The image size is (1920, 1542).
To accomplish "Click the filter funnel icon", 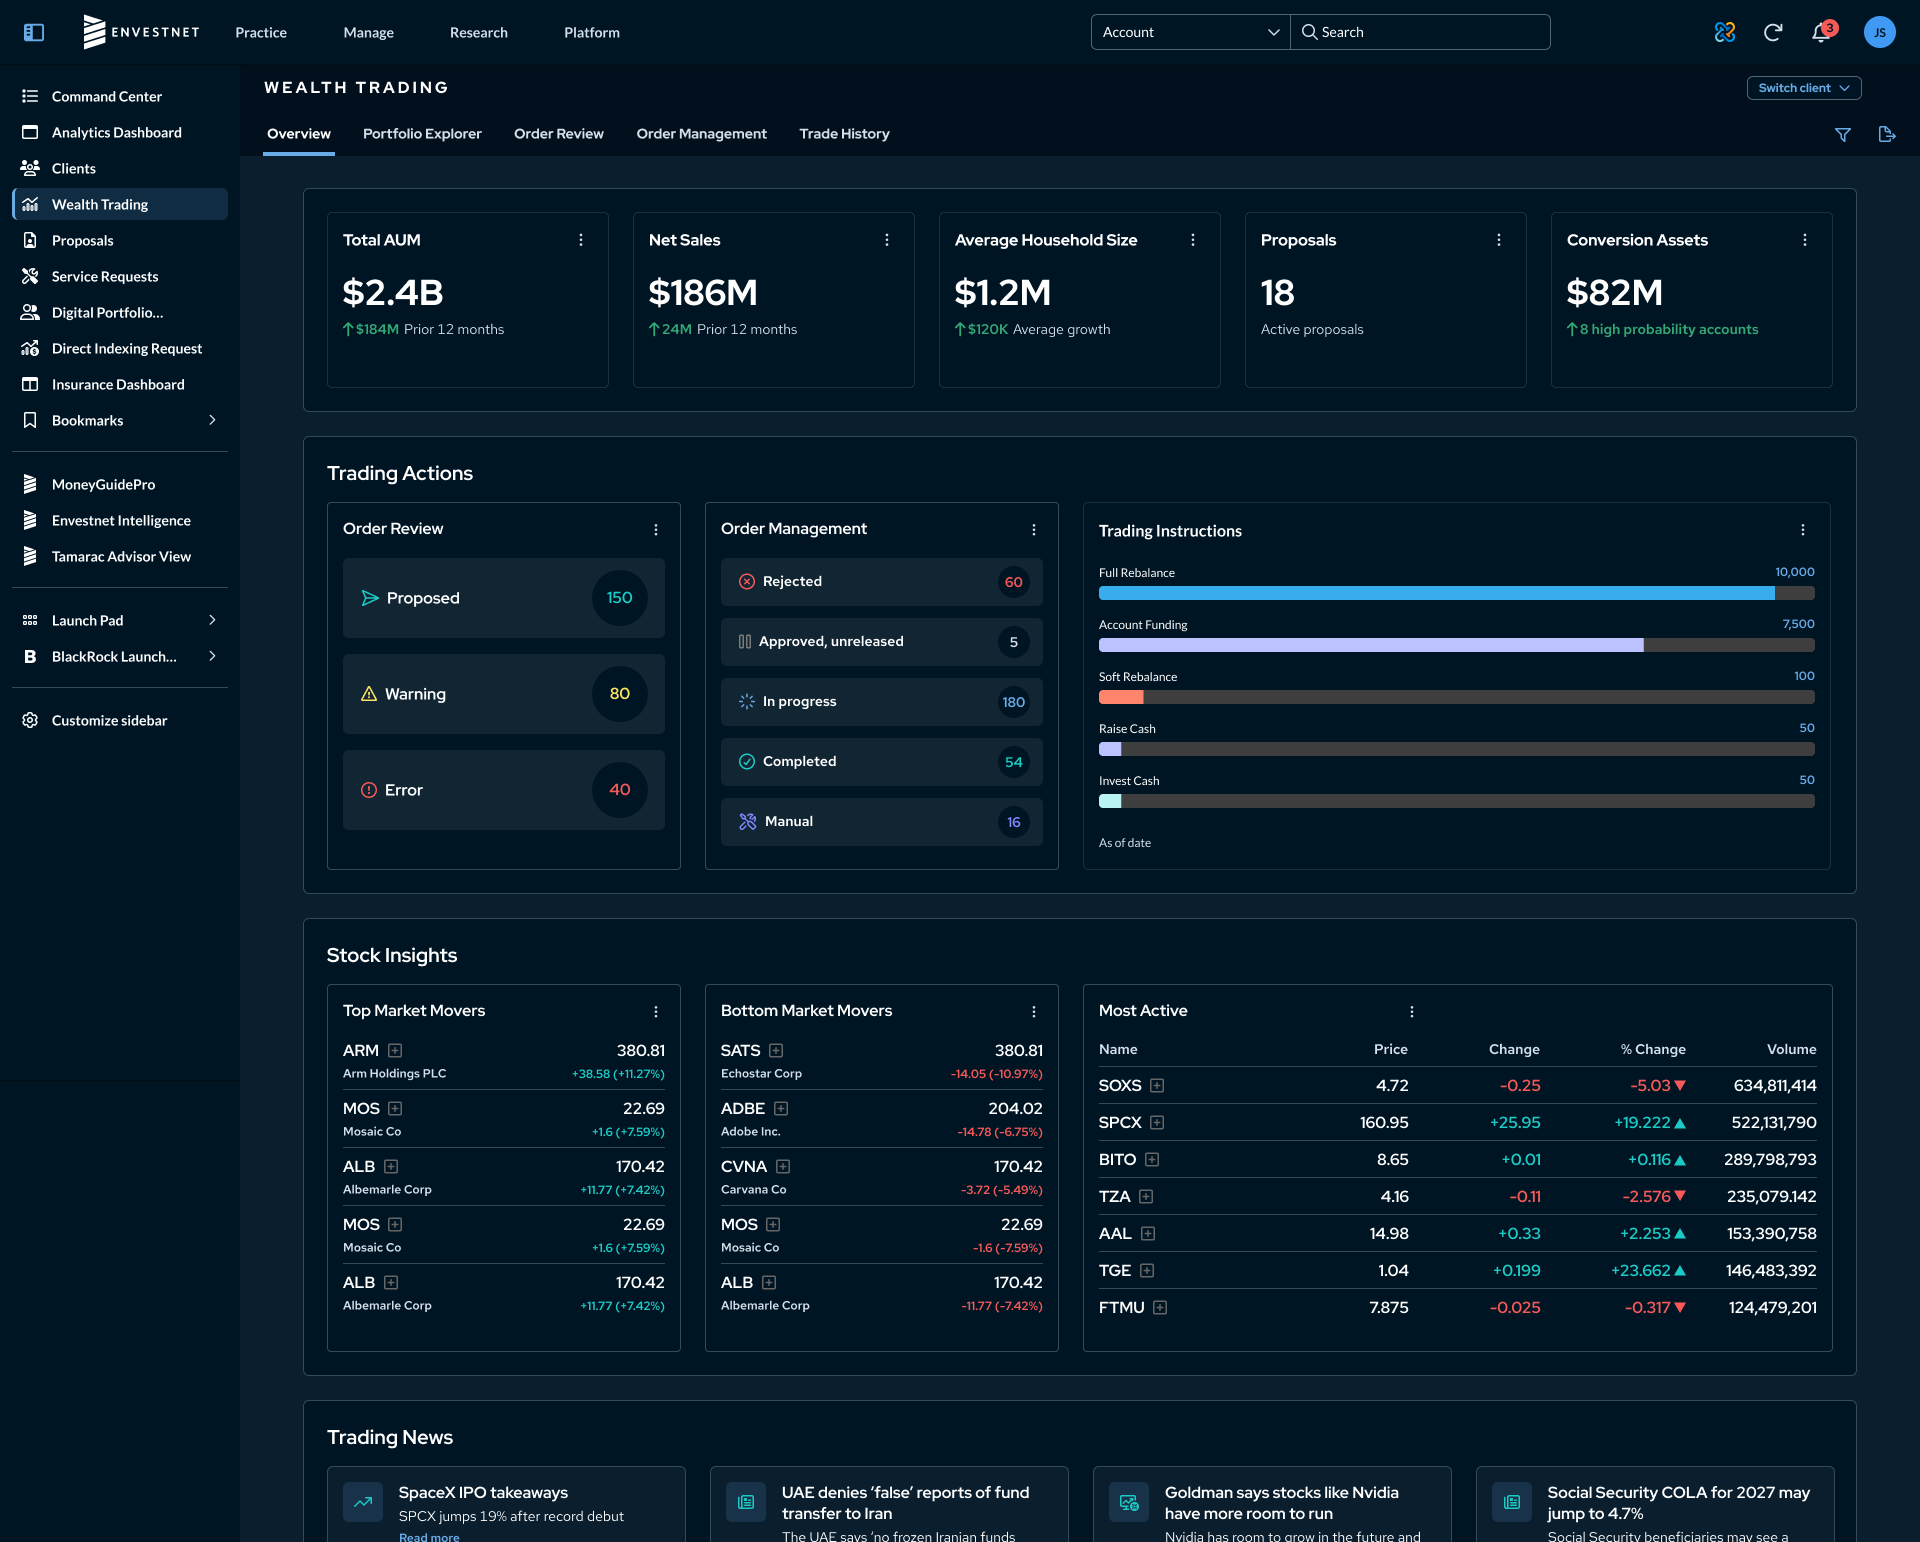I will (x=1843, y=134).
